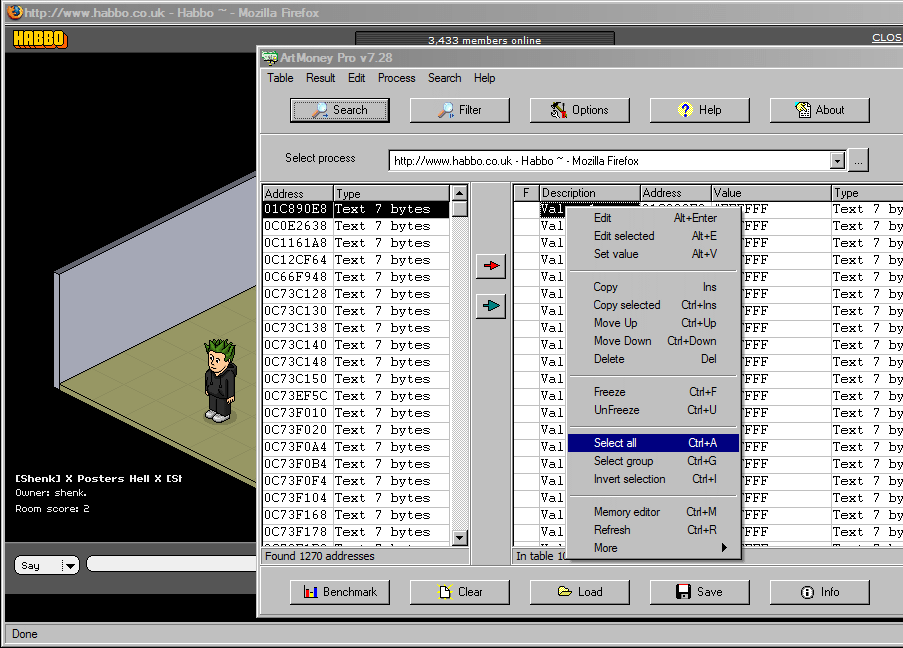The height and width of the screenshot is (648, 903).
Task: Save the current table
Action: (x=700, y=592)
